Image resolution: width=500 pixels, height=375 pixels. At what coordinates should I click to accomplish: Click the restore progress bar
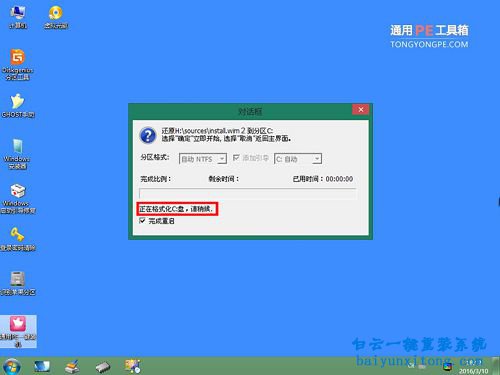(x=247, y=194)
